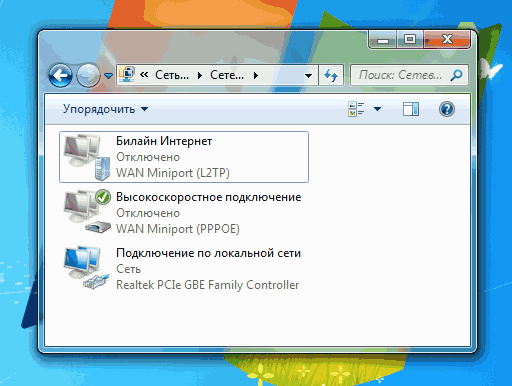Screen dimensions: 512x386
Task: Click Realtek PCIe GBE Family Controller text
Action: pyautogui.click(x=207, y=285)
